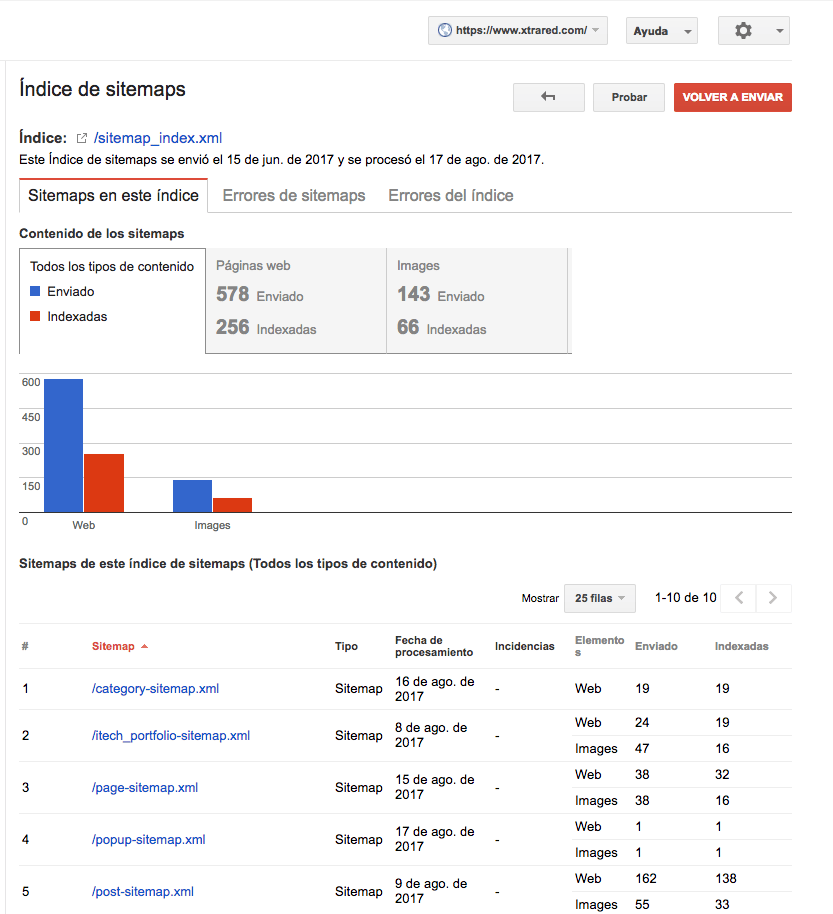Open /page-sitemap.xml link
This screenshot has height=914, width=833.
145,788
